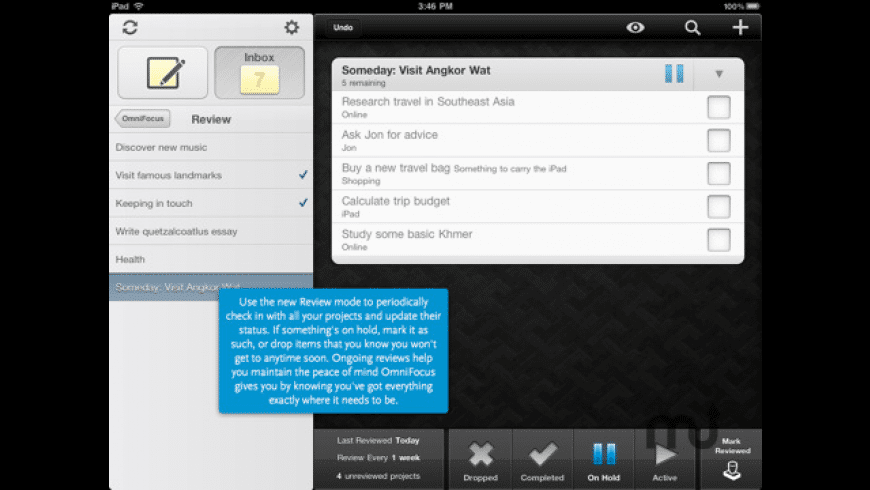Viewport: 870px width, 490px height.
Task: Change Review Every 1 week interval
Action: click(x=378, y=458)
